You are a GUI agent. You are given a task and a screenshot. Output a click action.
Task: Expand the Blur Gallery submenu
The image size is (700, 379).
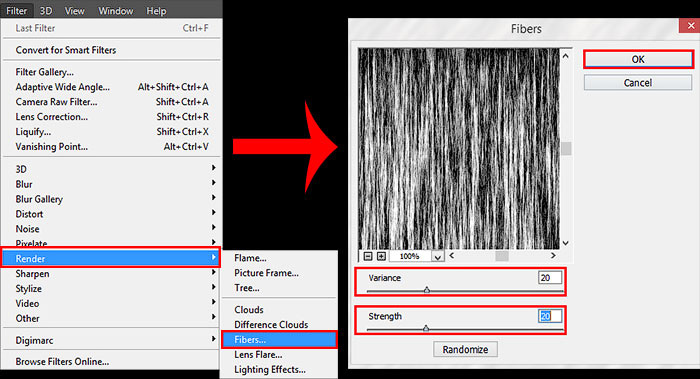(x=112, y=199)
